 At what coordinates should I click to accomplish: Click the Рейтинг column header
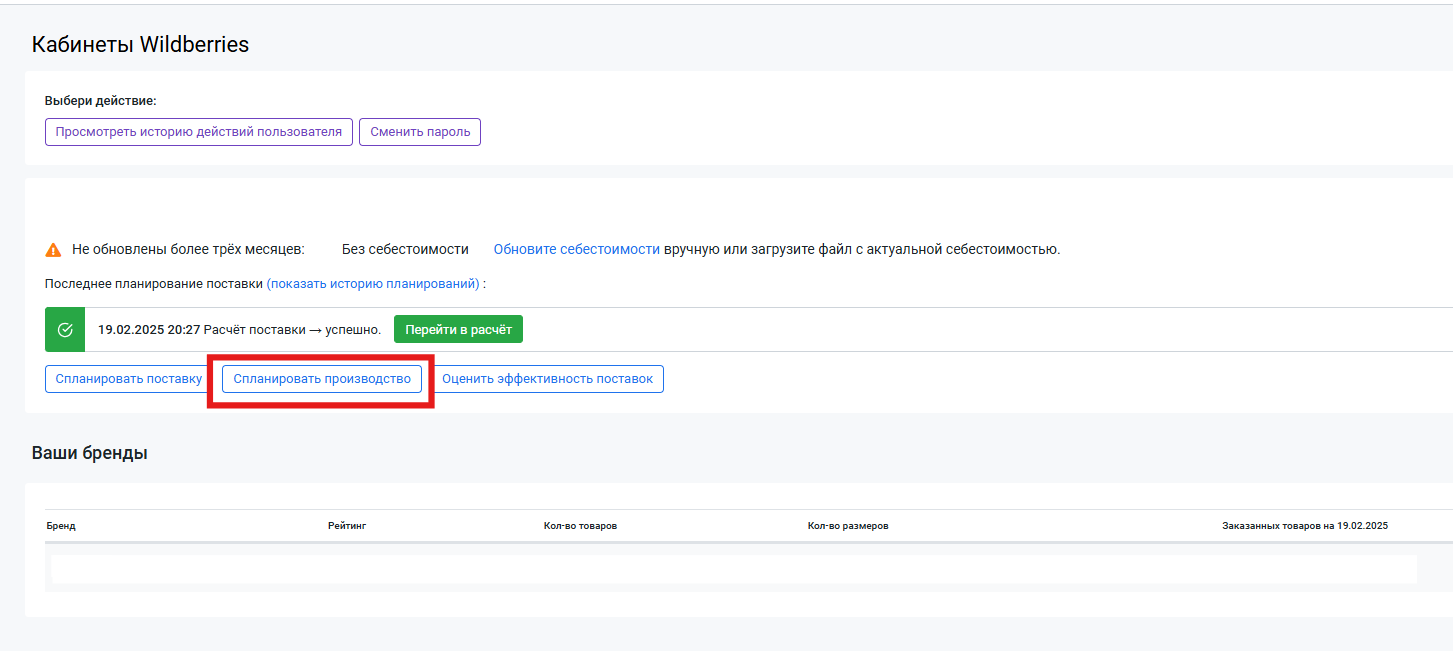347,526
